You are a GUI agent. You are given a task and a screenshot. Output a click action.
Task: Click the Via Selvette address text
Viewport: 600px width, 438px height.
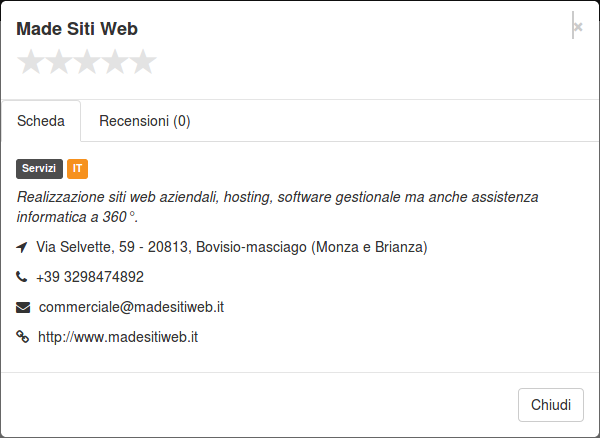(x=232, y=247)
